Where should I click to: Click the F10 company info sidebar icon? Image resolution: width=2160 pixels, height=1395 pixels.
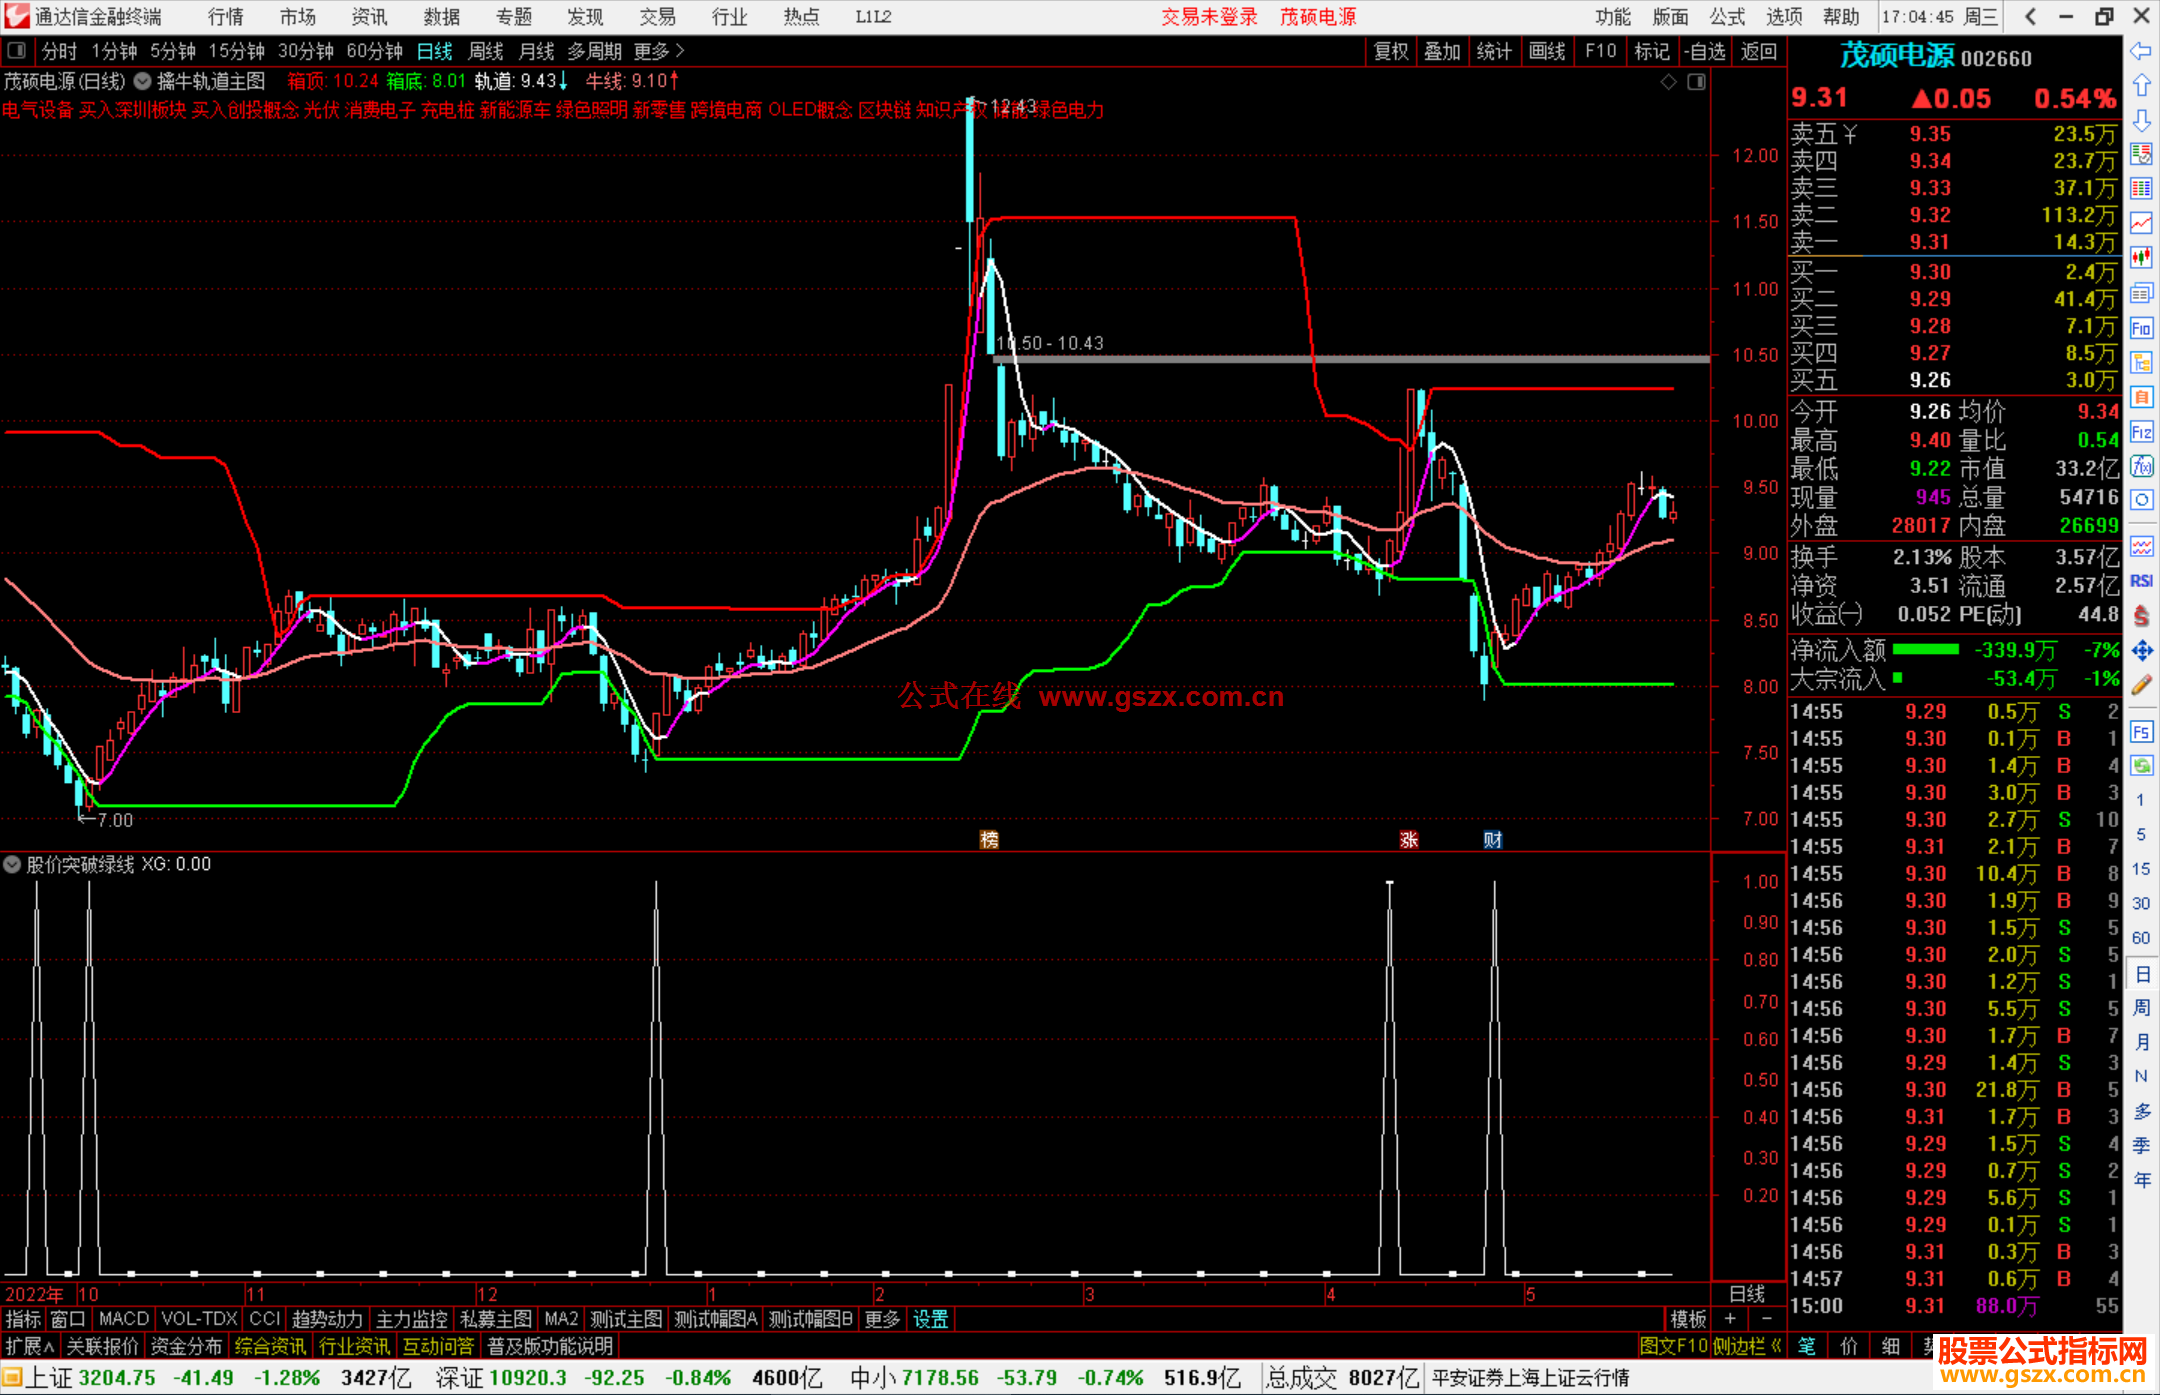2141,328
